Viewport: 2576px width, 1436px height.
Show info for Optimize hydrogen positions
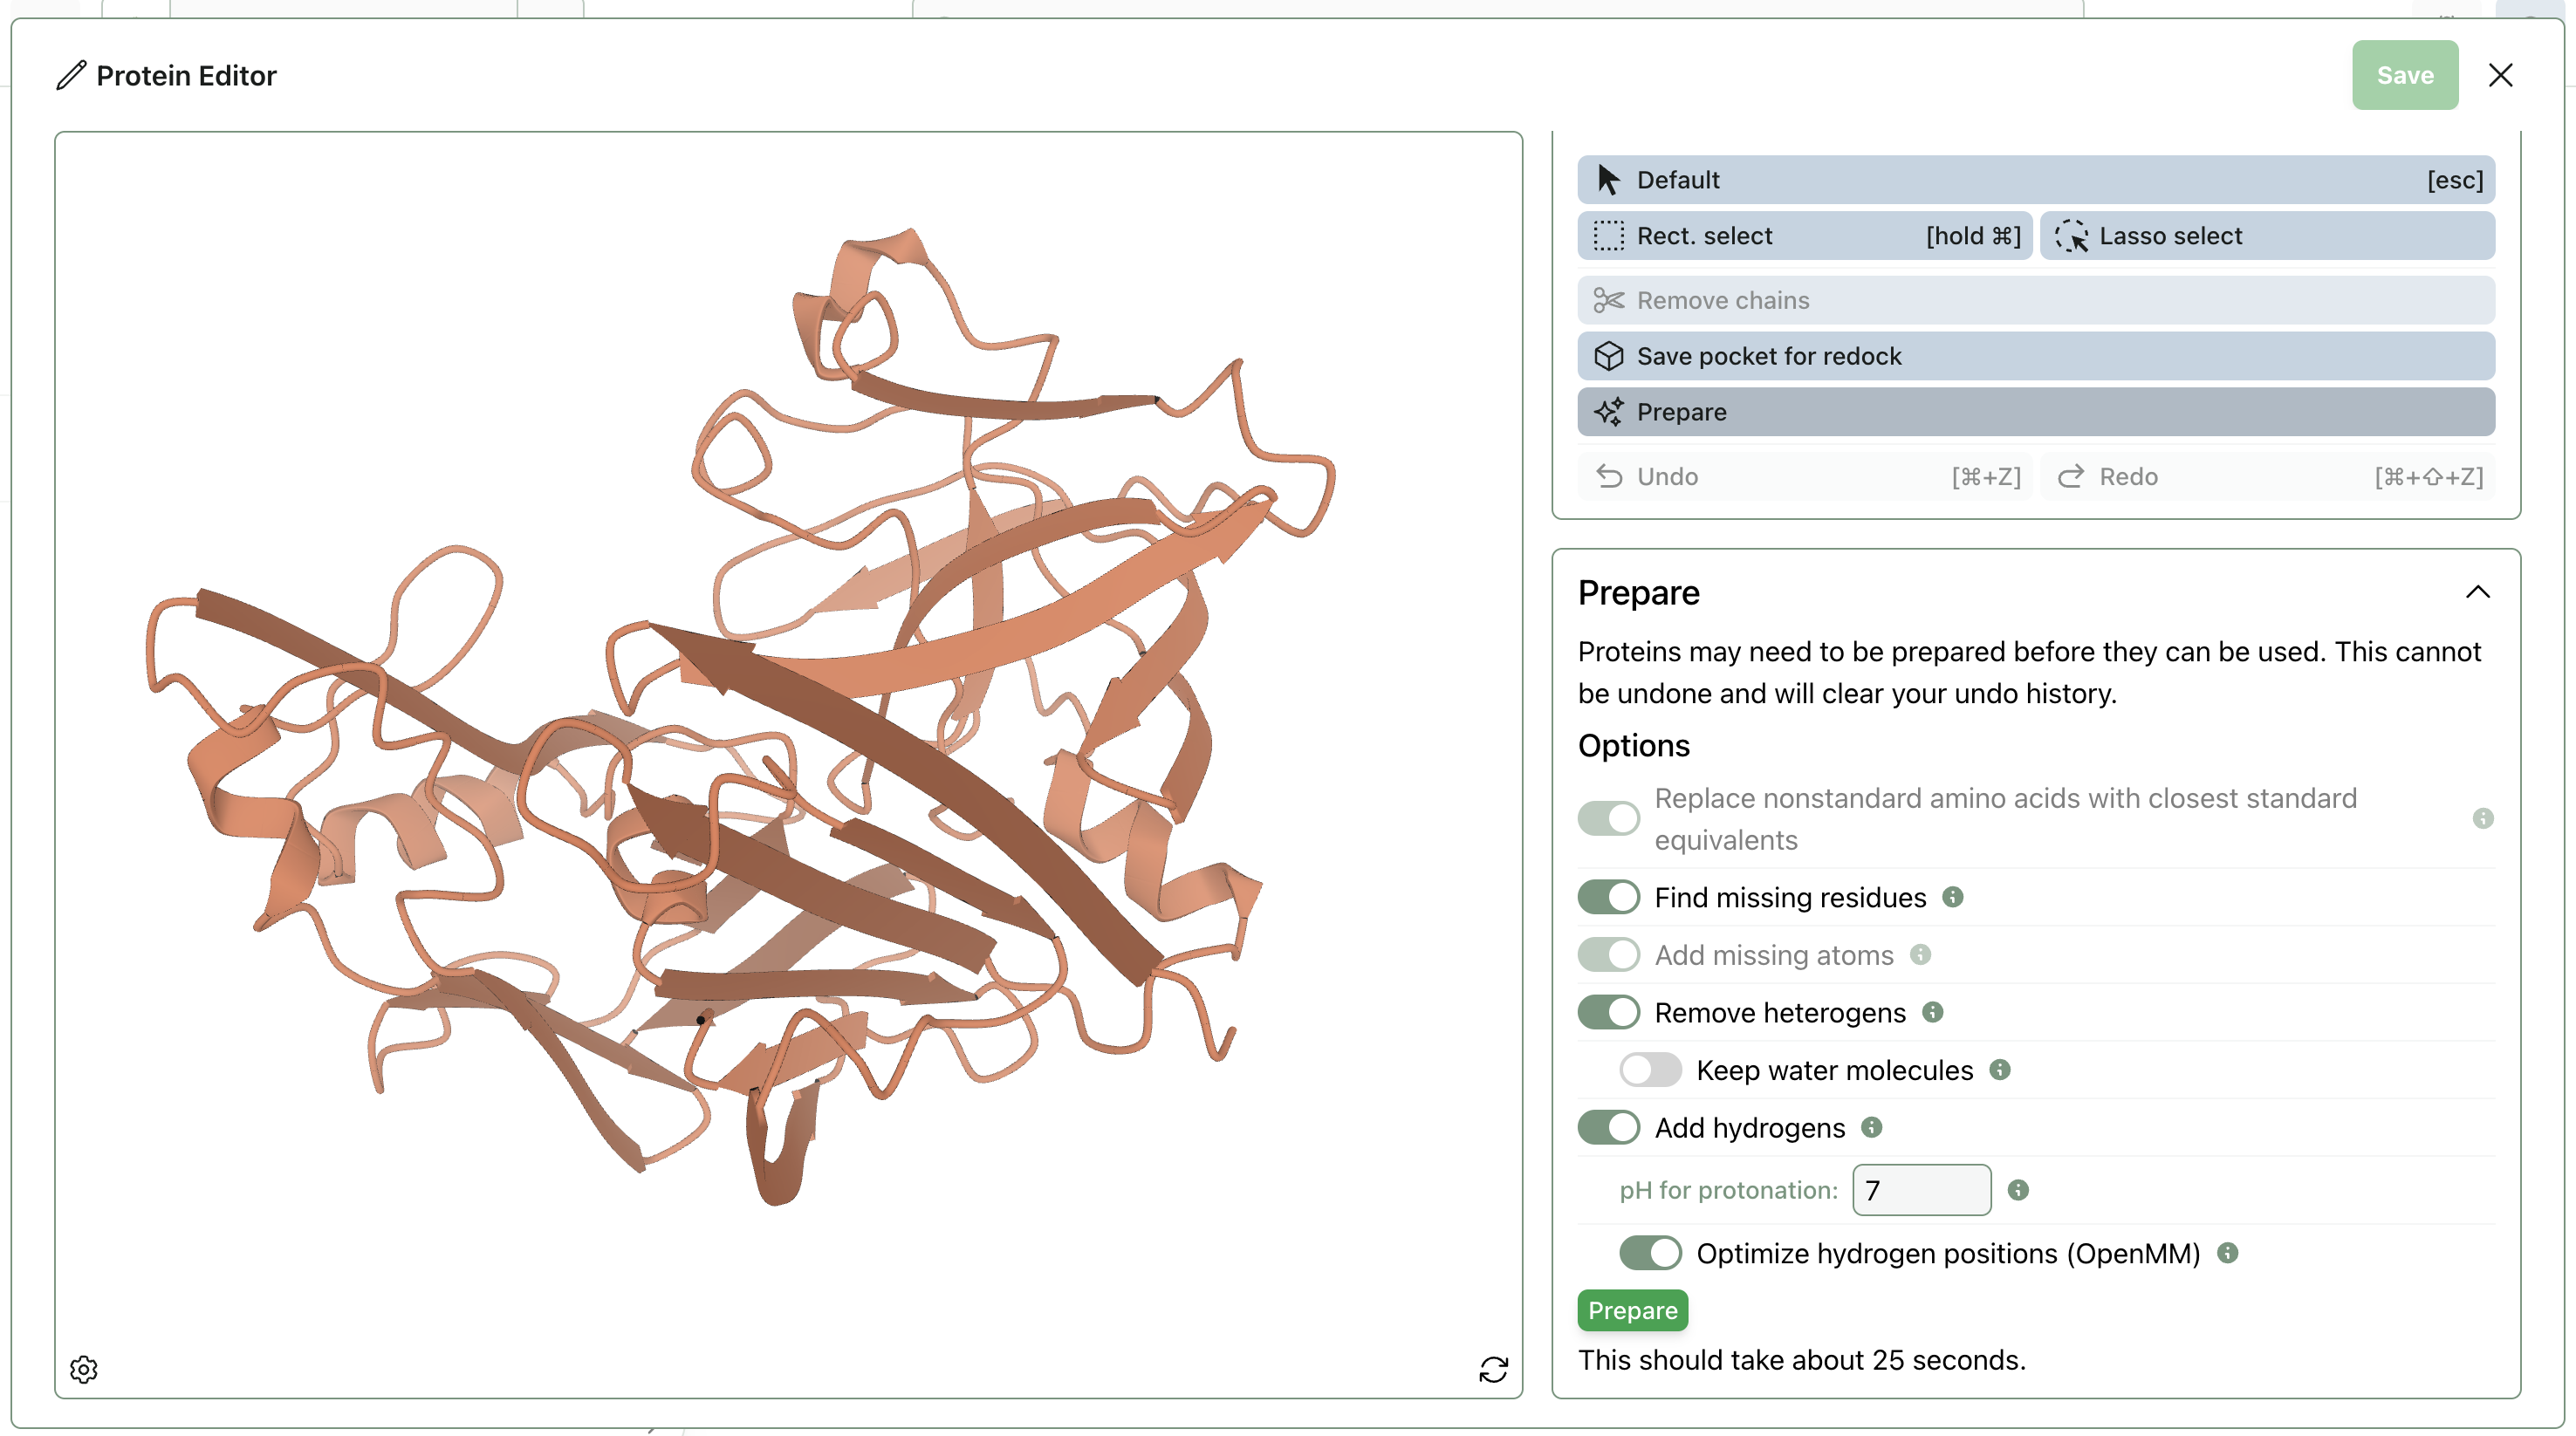pos(2228,1252)
